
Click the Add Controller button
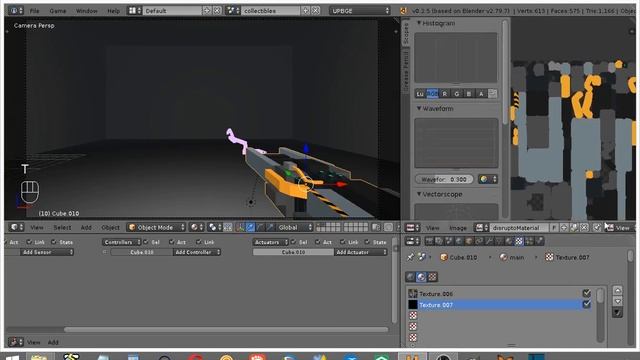(x=197, y=252)
